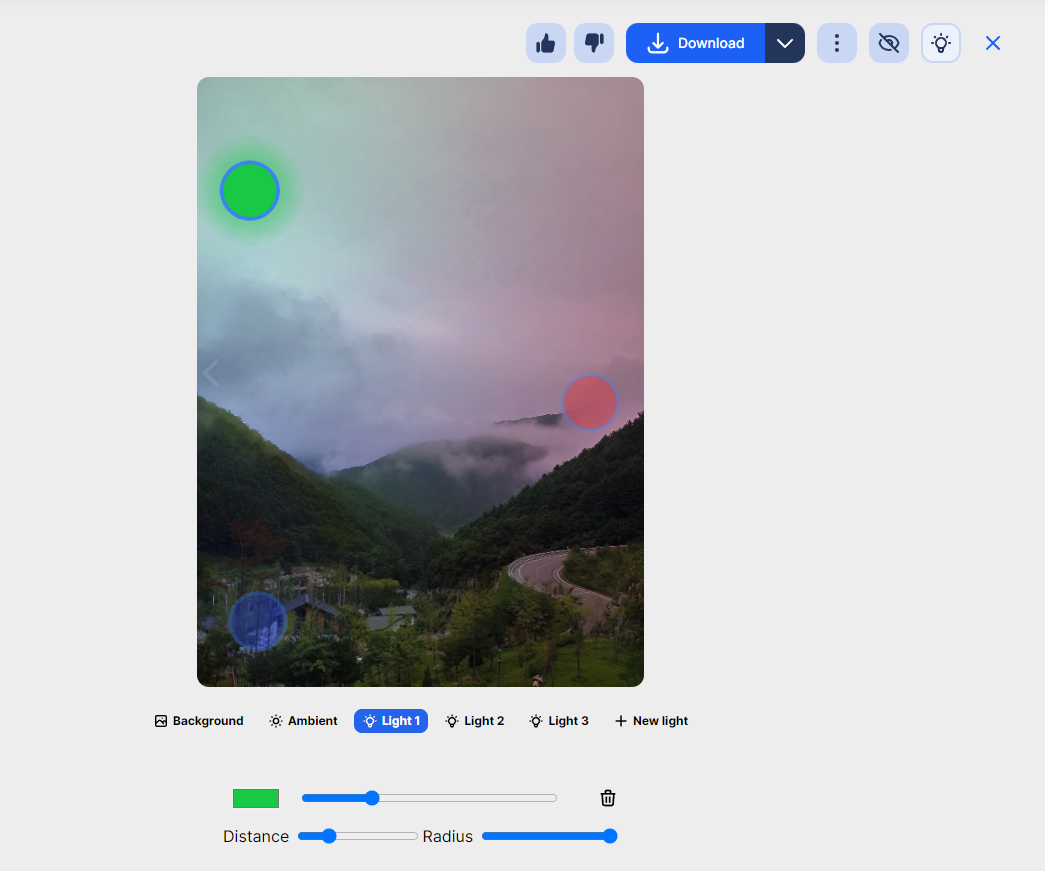This screenshot has width=1048, height=871.
Task: Switch to the Light 2 tab
Action: click(475, 721)
